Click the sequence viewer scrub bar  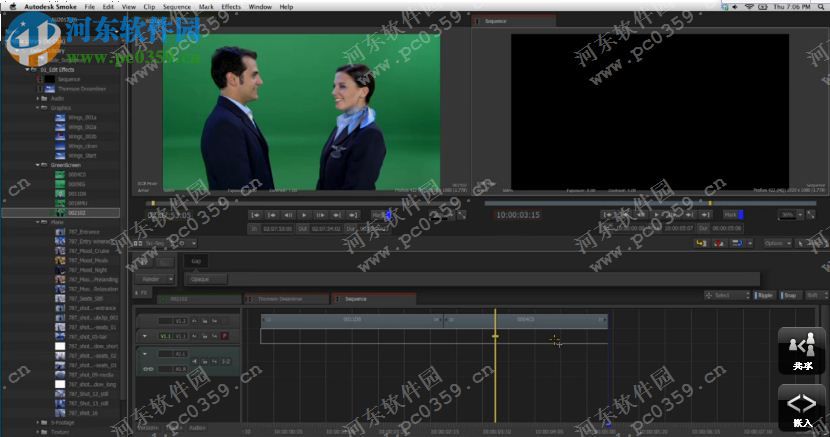click(650, 203)
